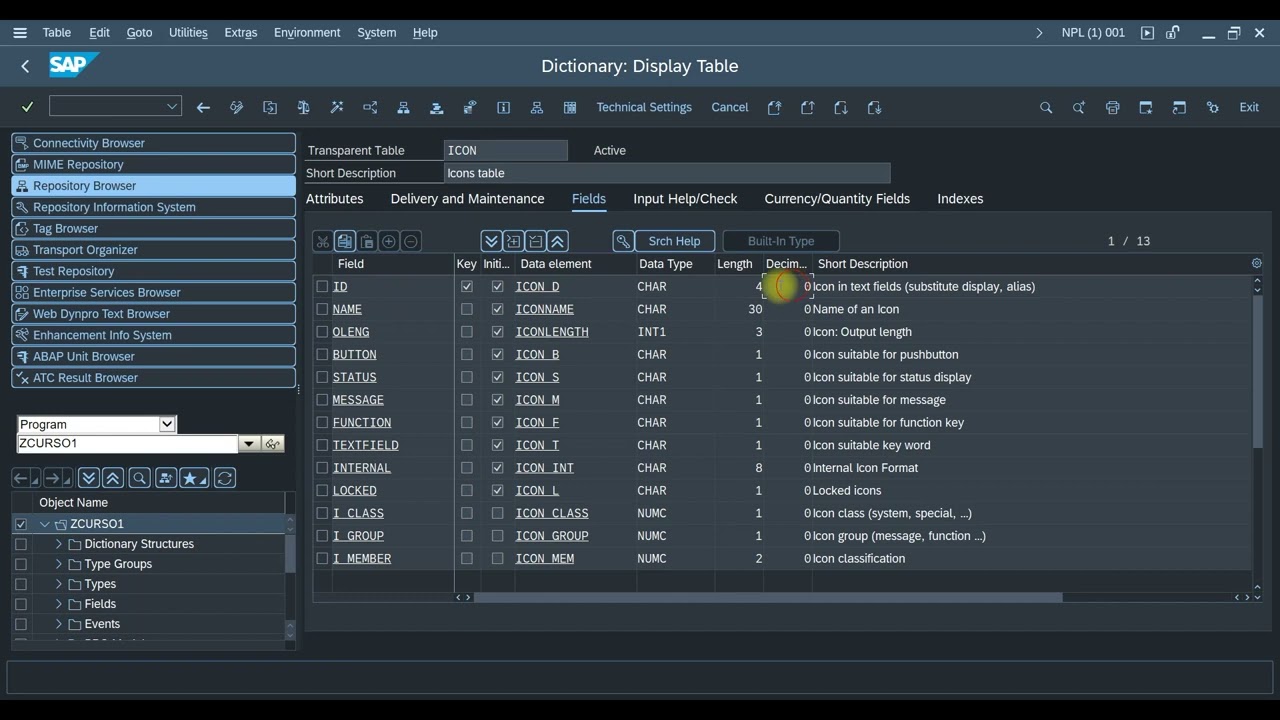This screenshot has width=1280, height=720.
Task: Expand the Dictionary Structures tree node
Action: pyautogui.click(x=59, y=544)
